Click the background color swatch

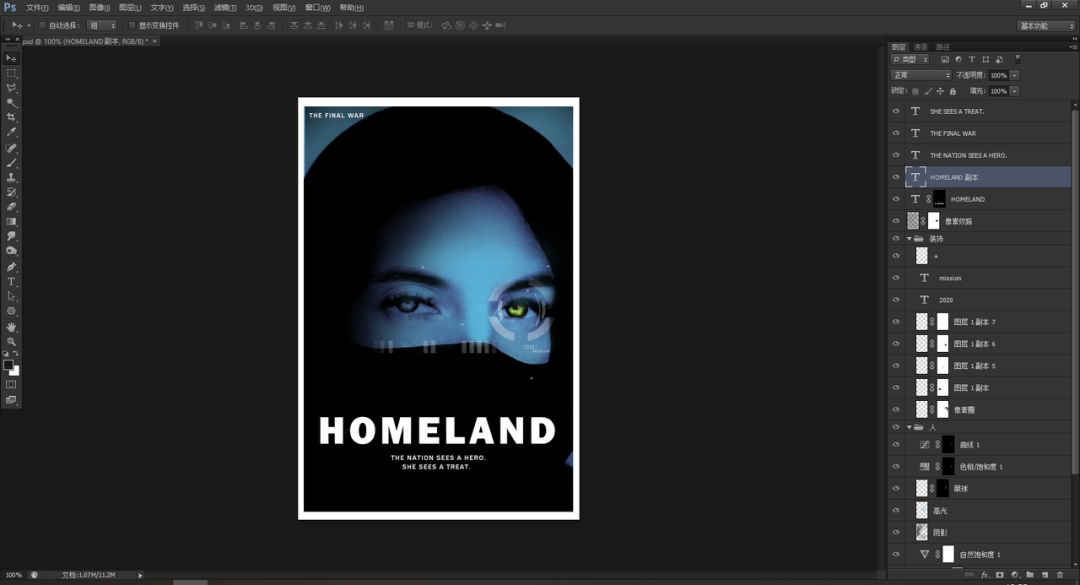[x=16, y=372]
